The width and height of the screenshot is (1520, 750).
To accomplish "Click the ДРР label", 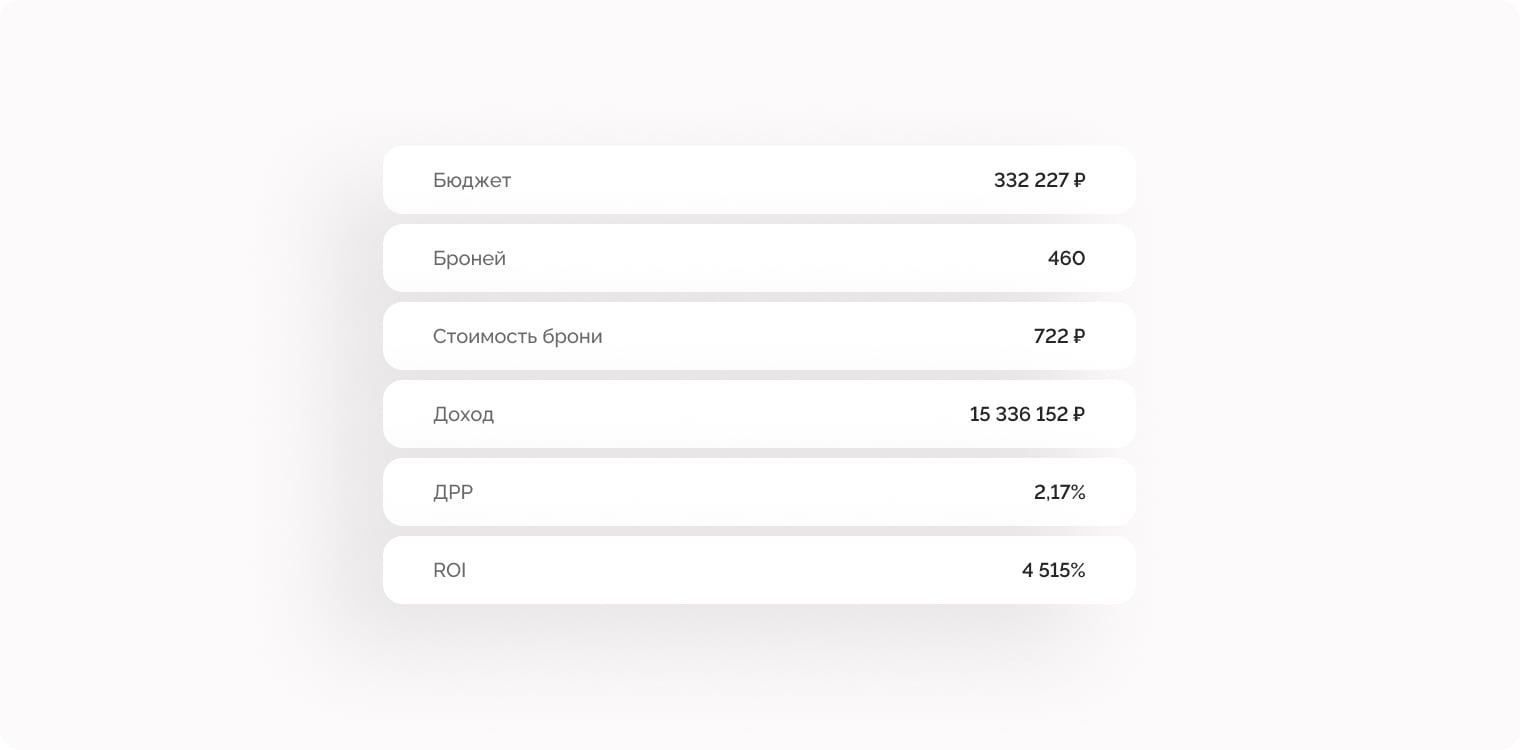I will (x=453, y=493).
